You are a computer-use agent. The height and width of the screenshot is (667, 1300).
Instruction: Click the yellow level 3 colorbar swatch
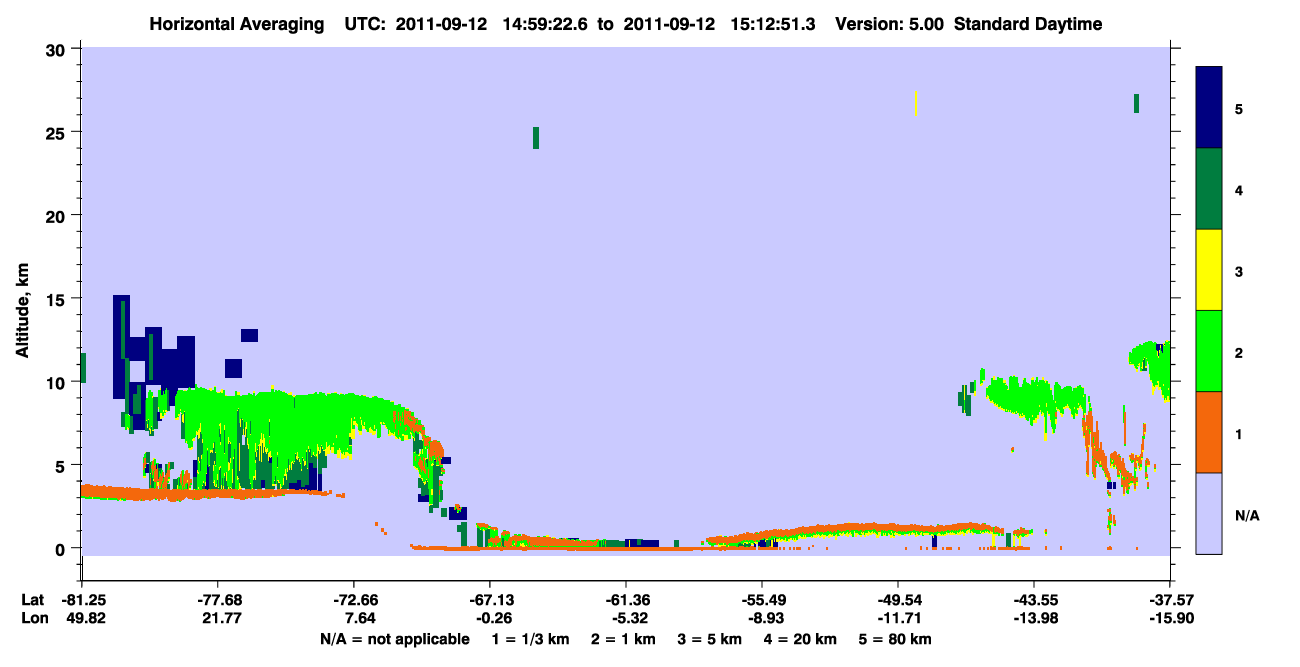(1209, 269)
